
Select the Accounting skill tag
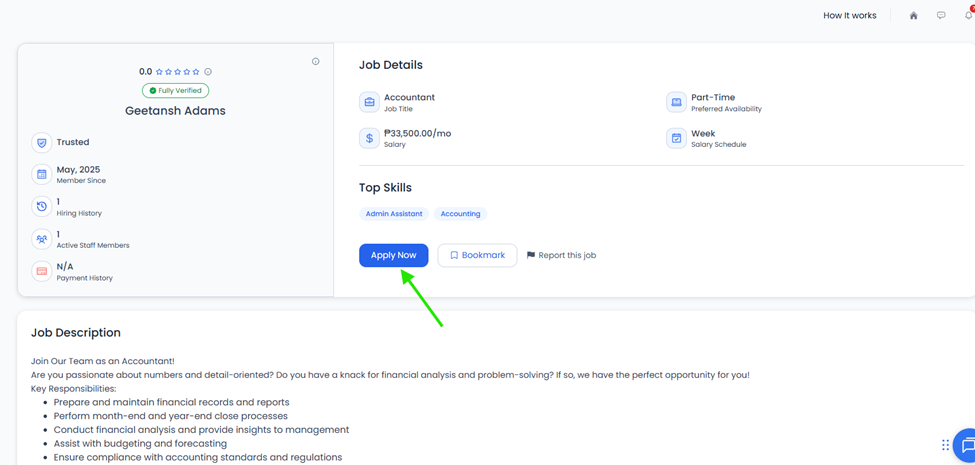460,214
